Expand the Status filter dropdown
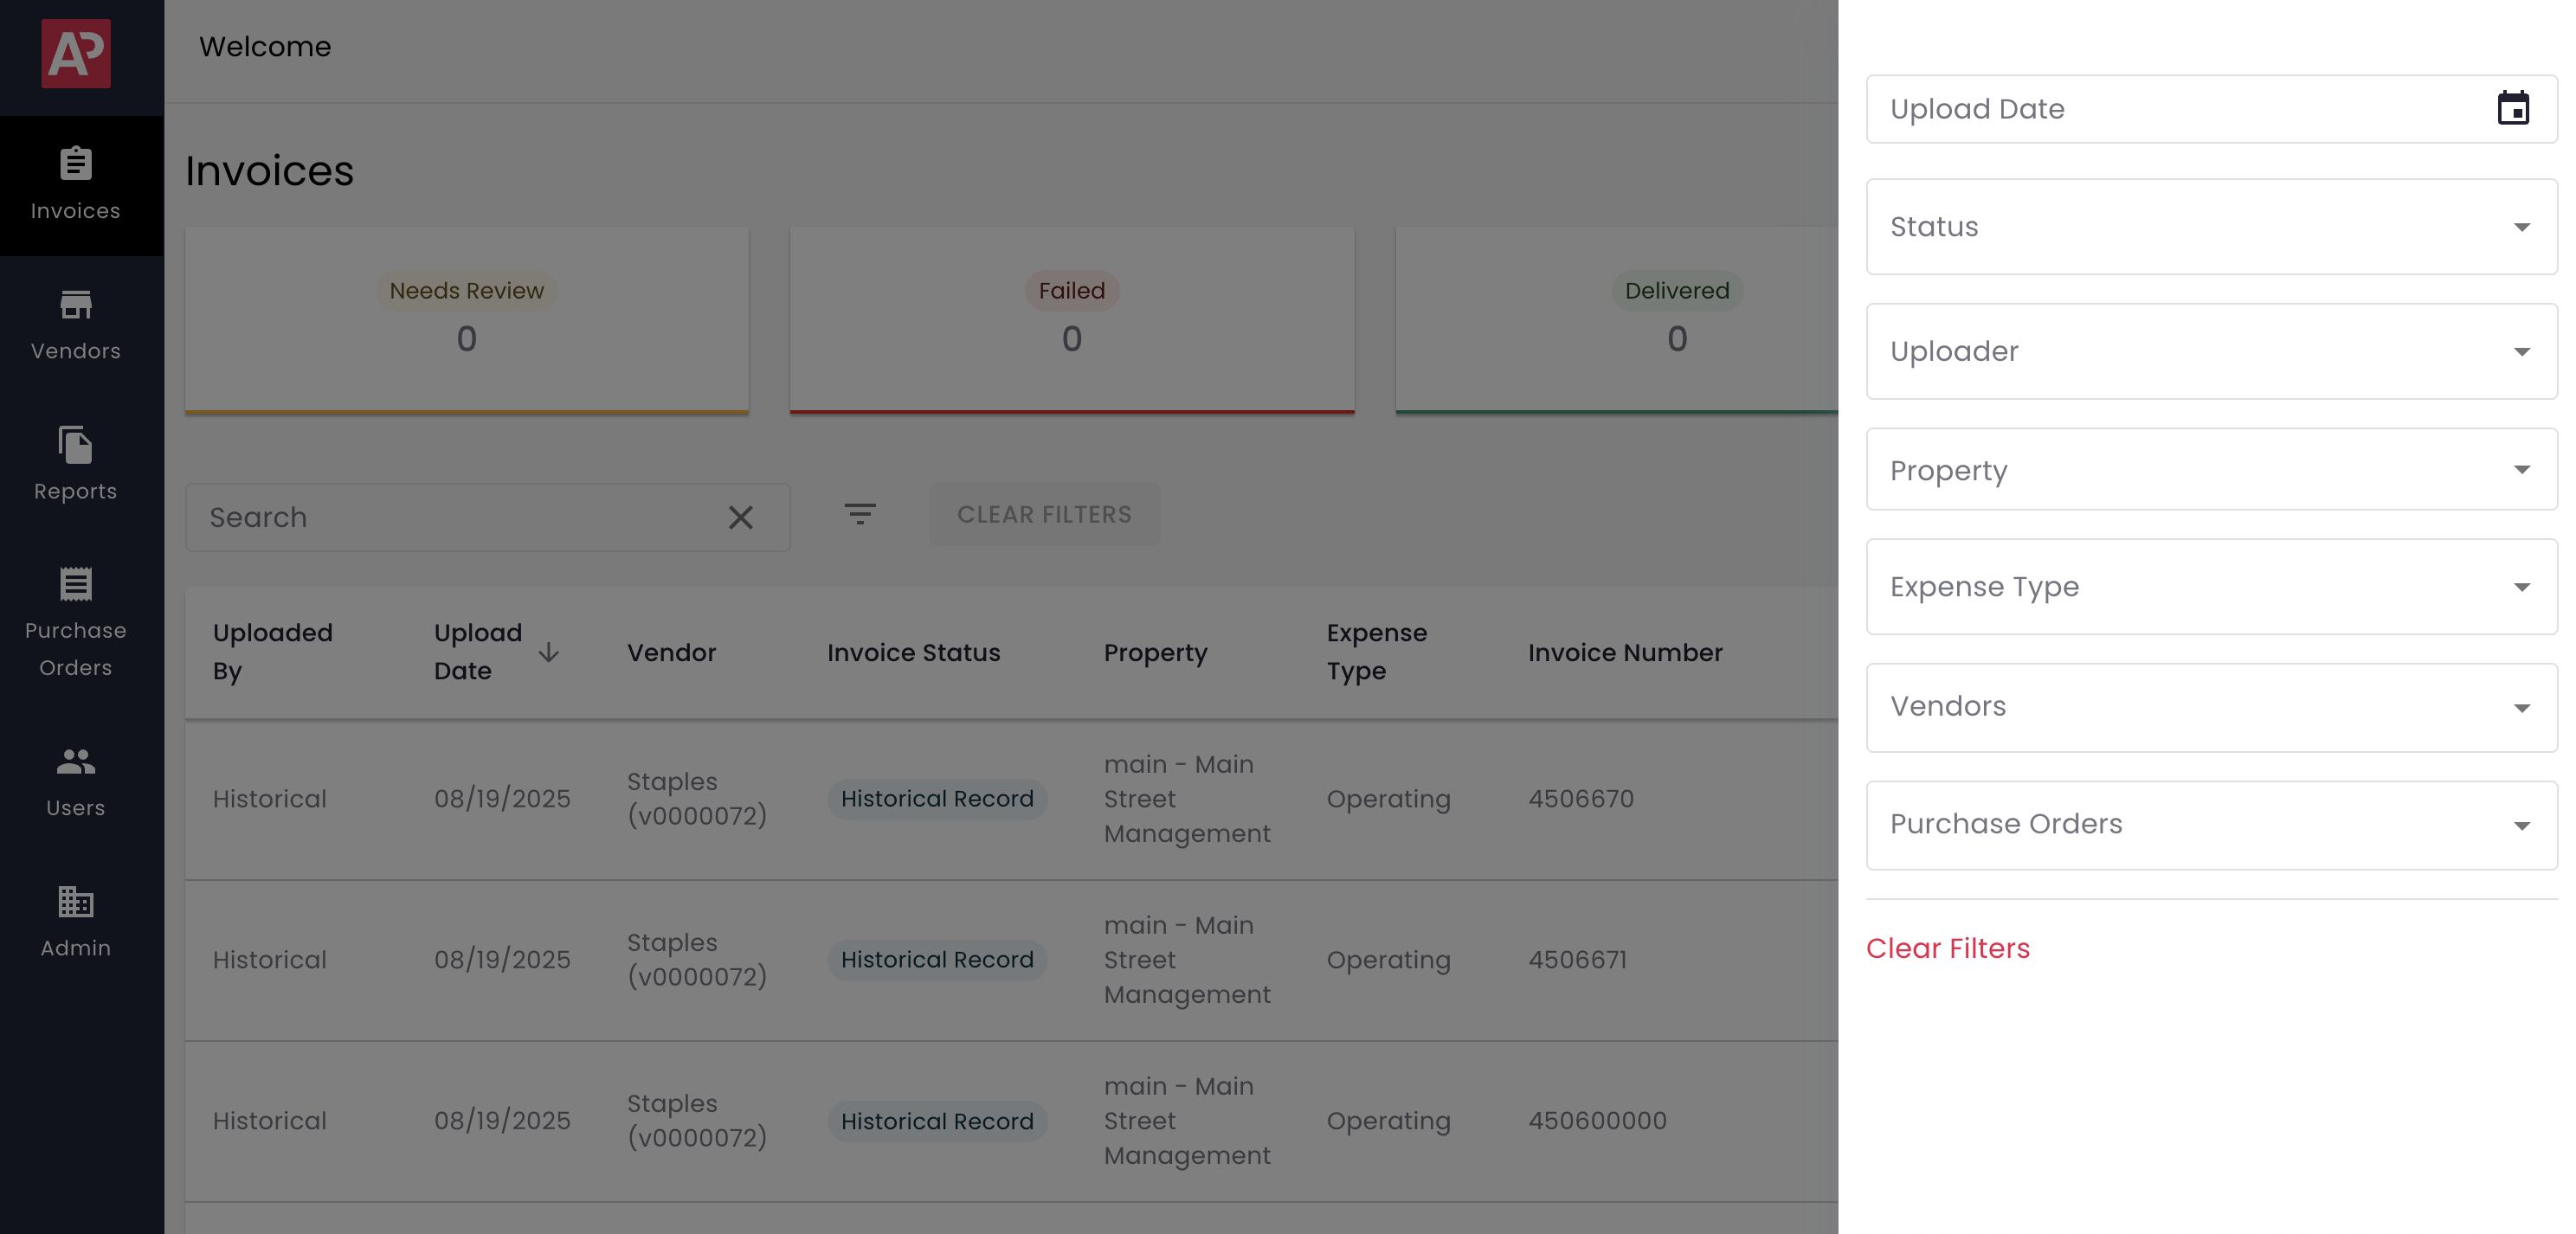Image resolution: width=2576 pixels, height=1234 pixels. [2211, 227]
